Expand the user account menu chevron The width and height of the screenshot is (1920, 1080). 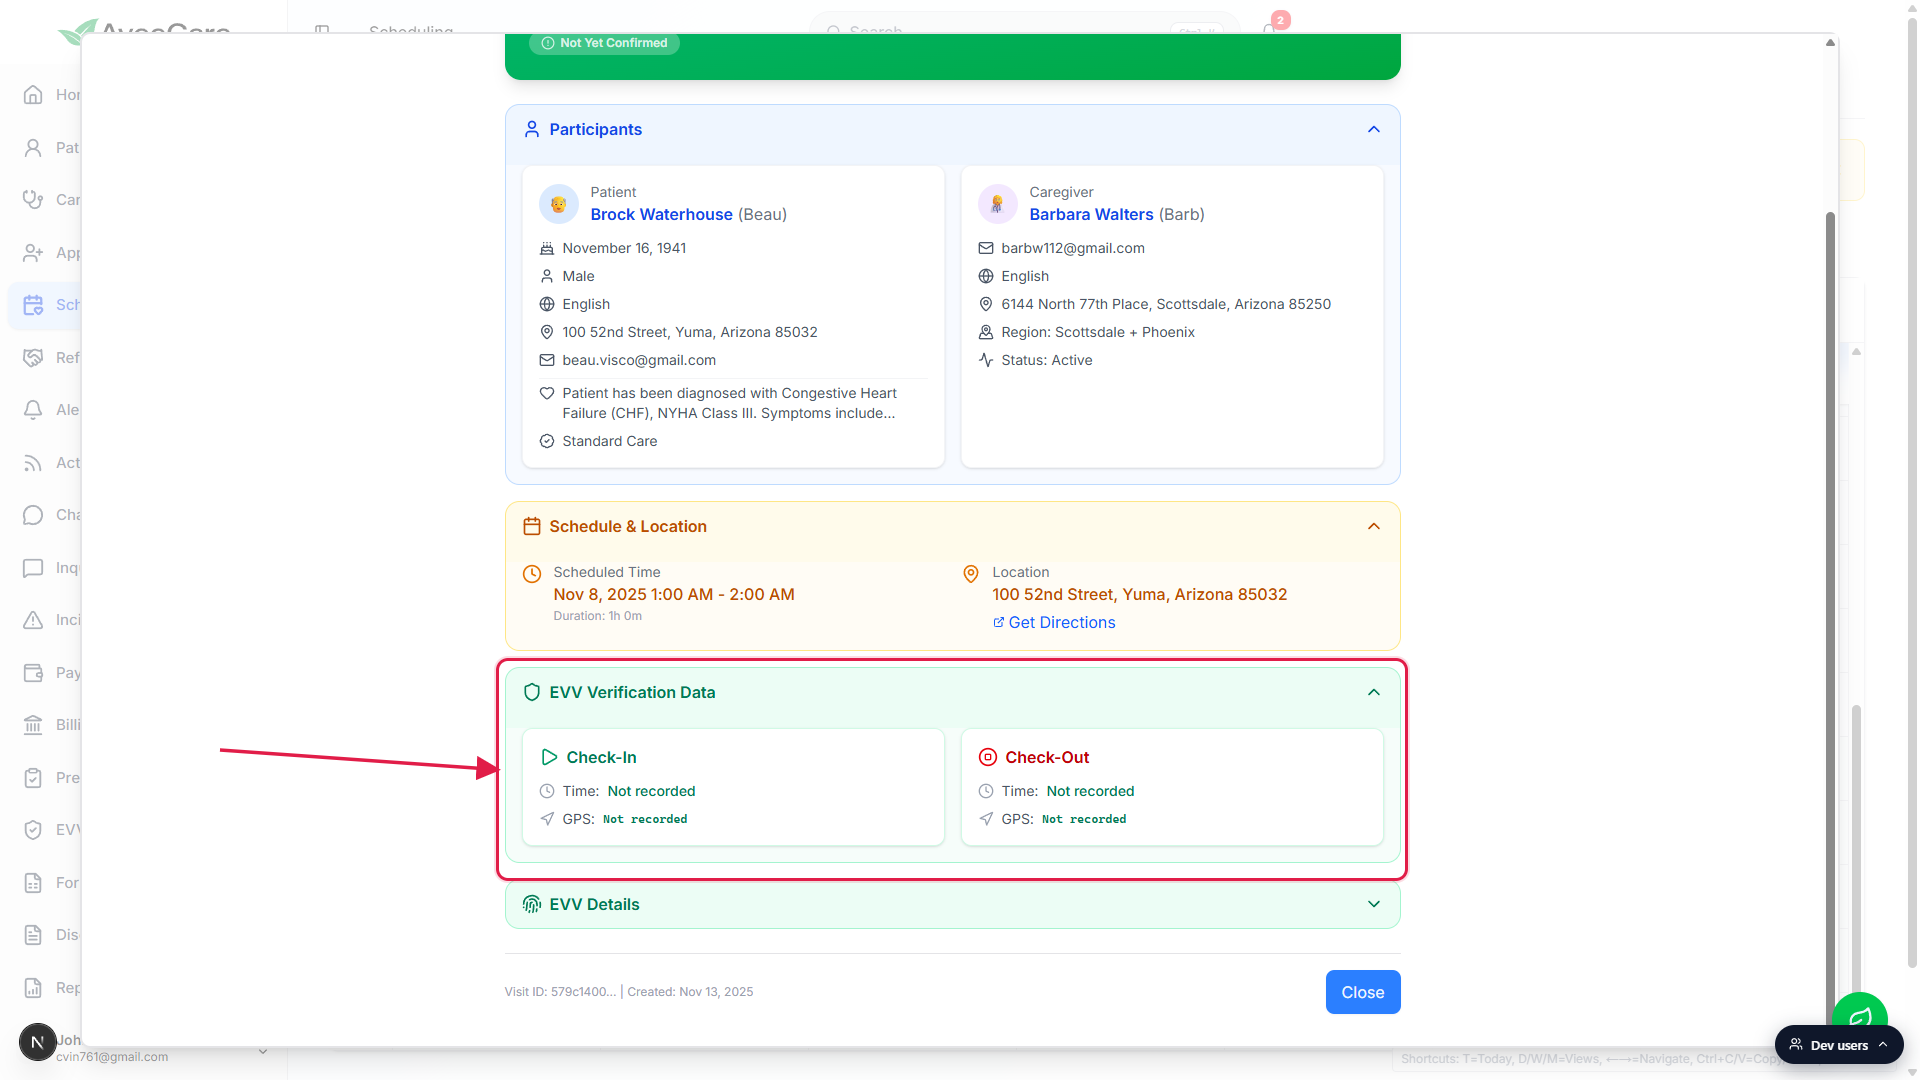pos(263,1051)
